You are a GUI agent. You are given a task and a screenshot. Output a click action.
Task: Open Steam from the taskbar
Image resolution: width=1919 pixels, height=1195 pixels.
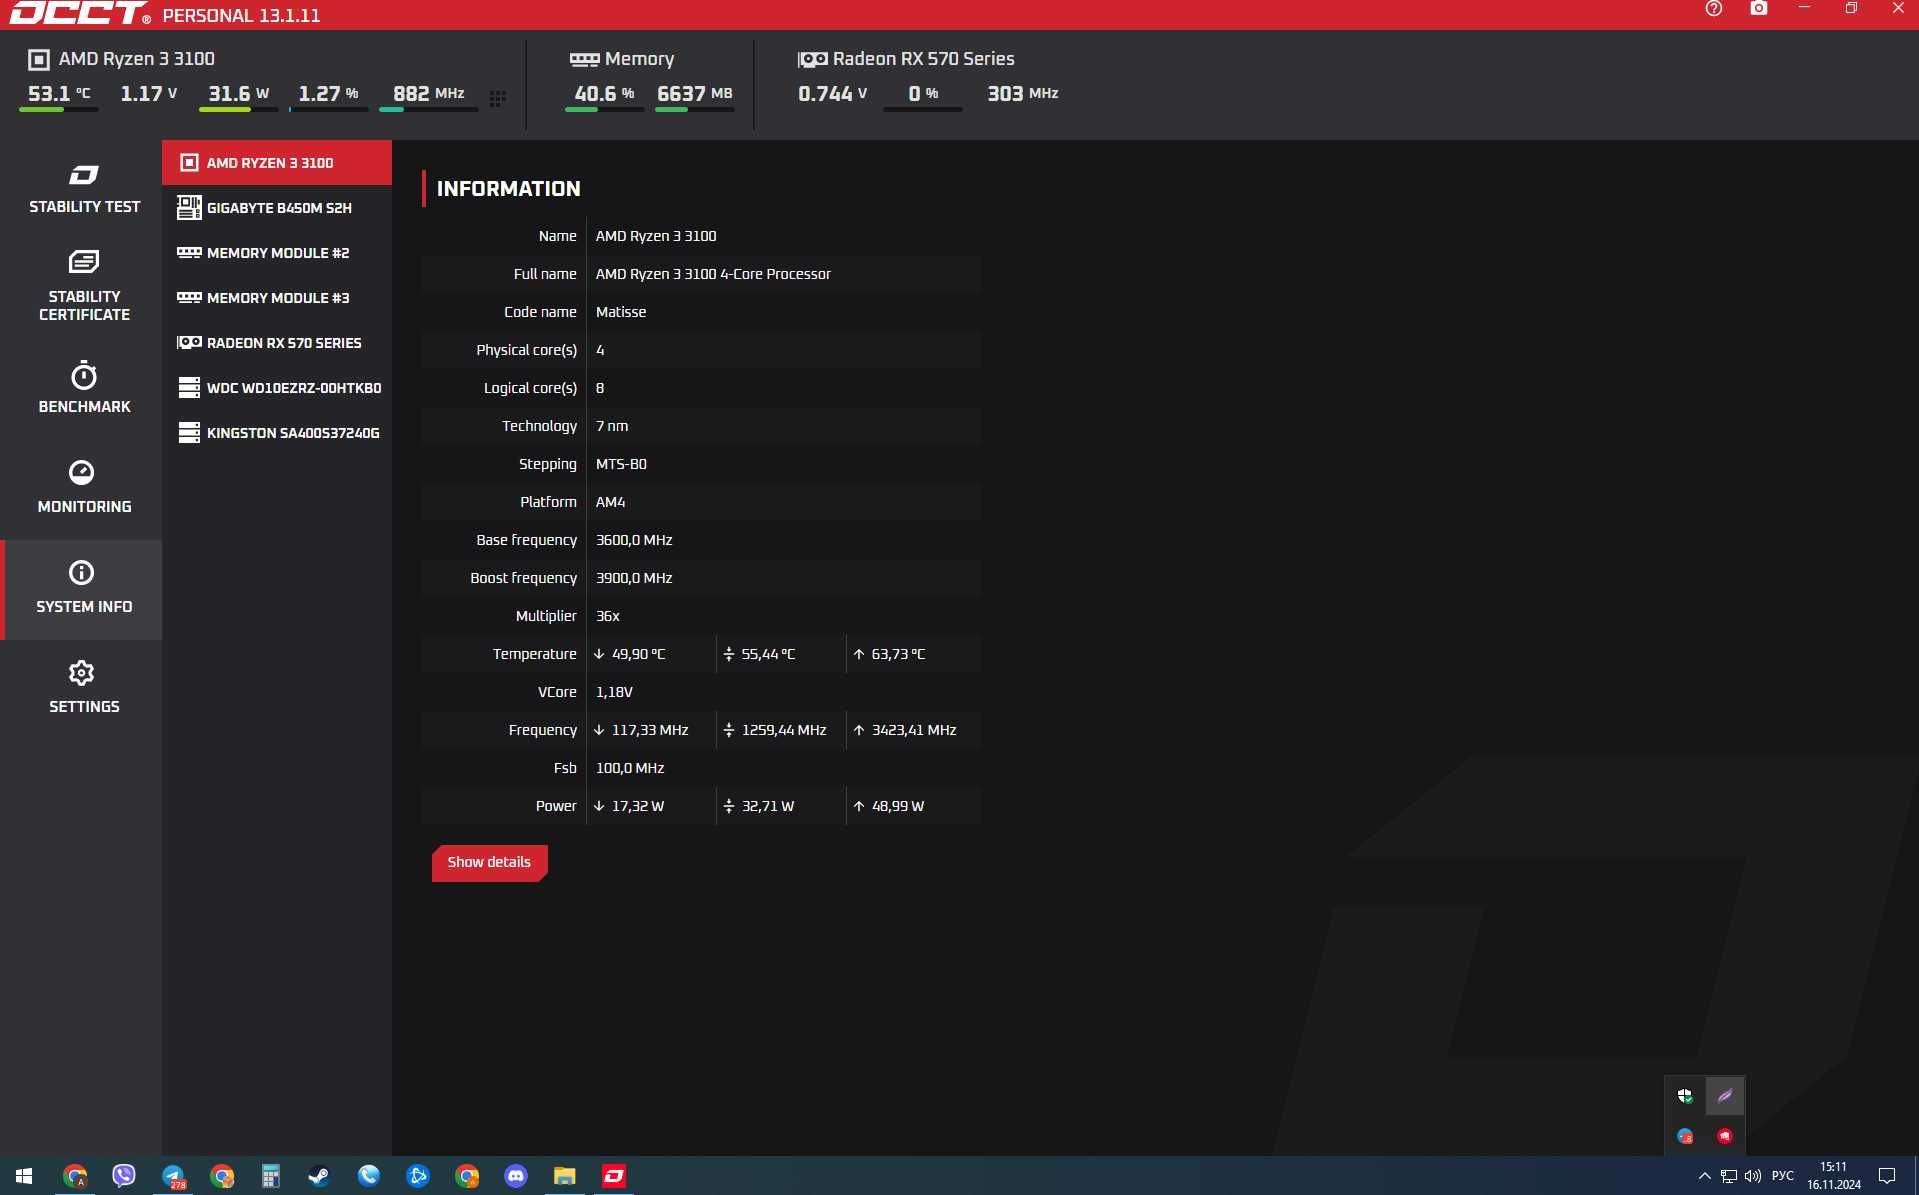319,1176
